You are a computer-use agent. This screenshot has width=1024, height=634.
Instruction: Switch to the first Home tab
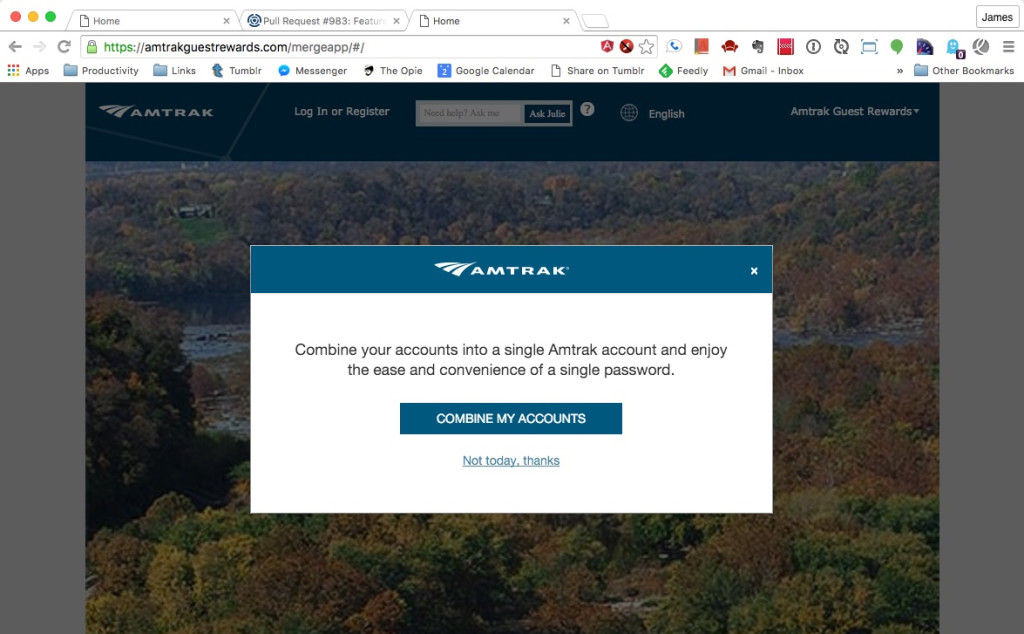(x=153, y=21)
